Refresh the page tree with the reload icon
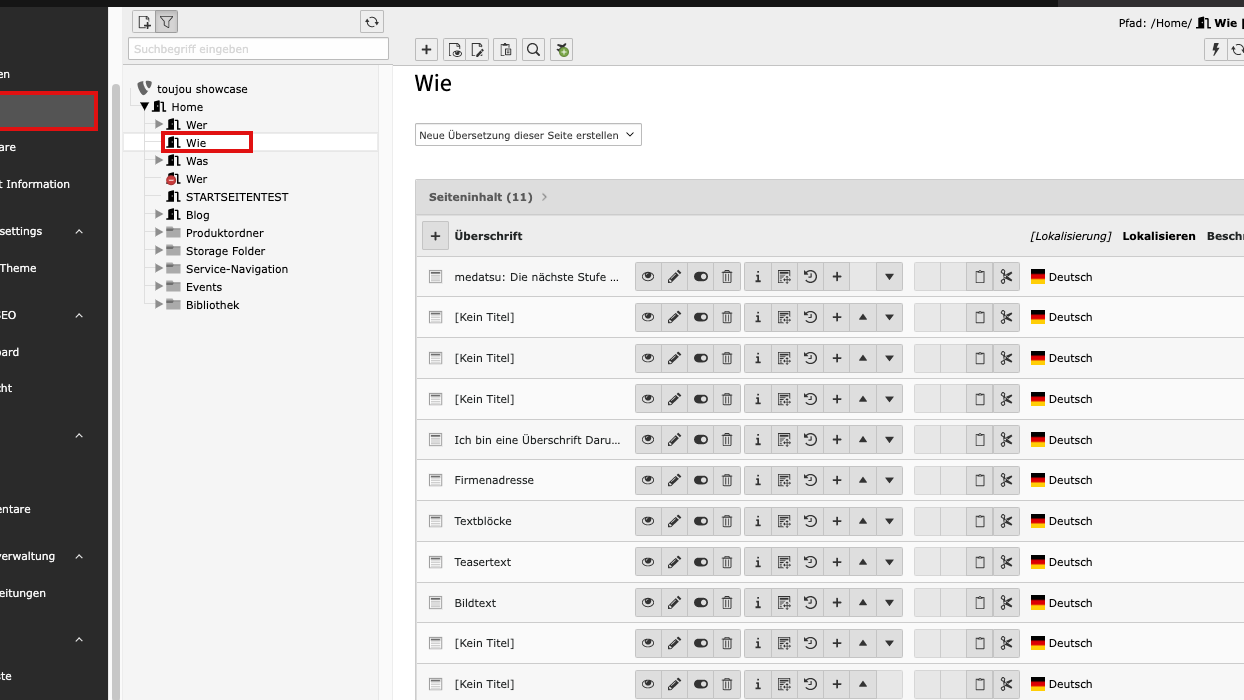The width and height of the screenshot is (1244, 700). 372,22
